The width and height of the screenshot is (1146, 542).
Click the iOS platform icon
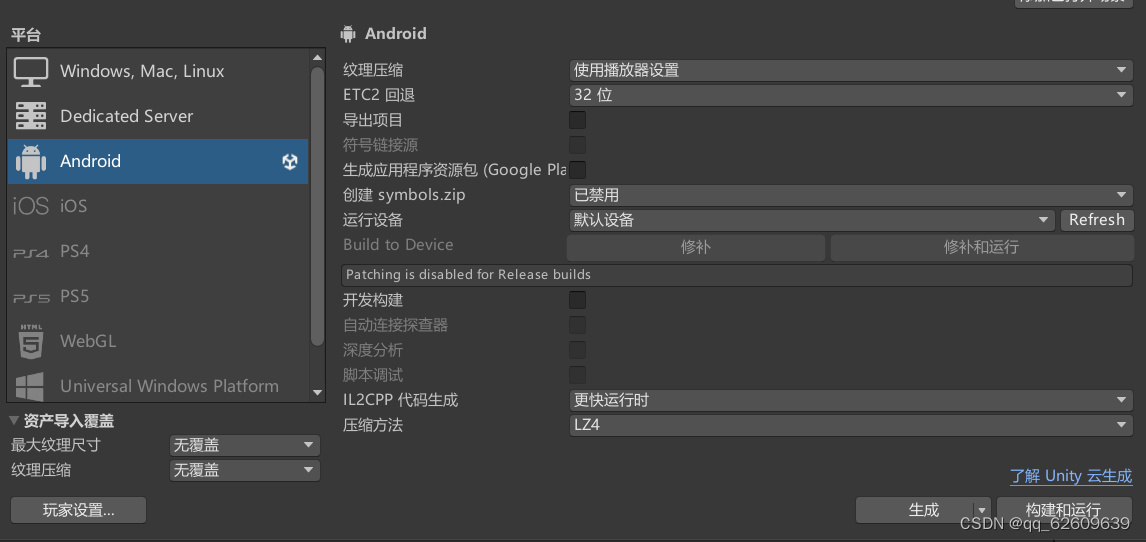tap(31, 206)
